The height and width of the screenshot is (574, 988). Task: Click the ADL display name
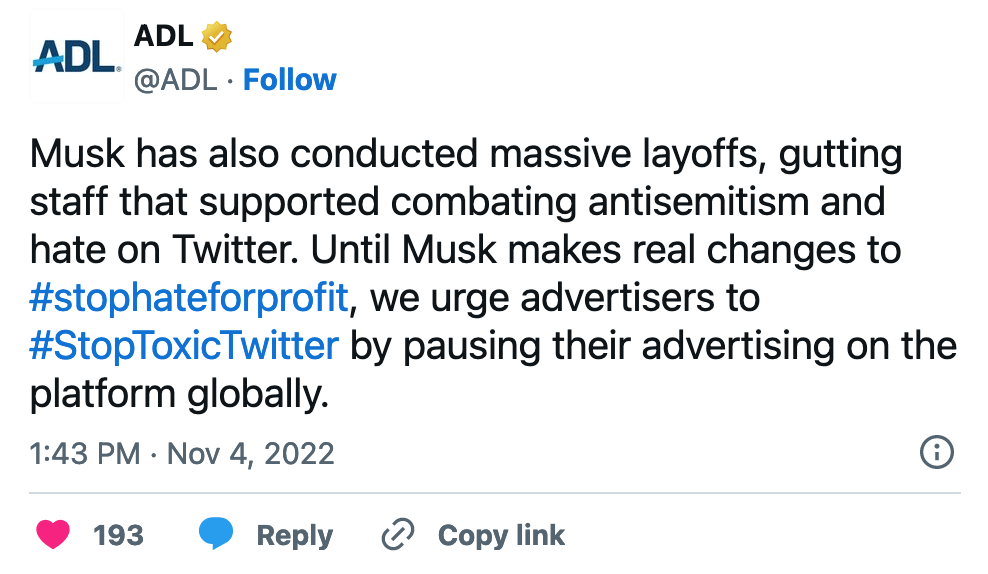(163, 36)
